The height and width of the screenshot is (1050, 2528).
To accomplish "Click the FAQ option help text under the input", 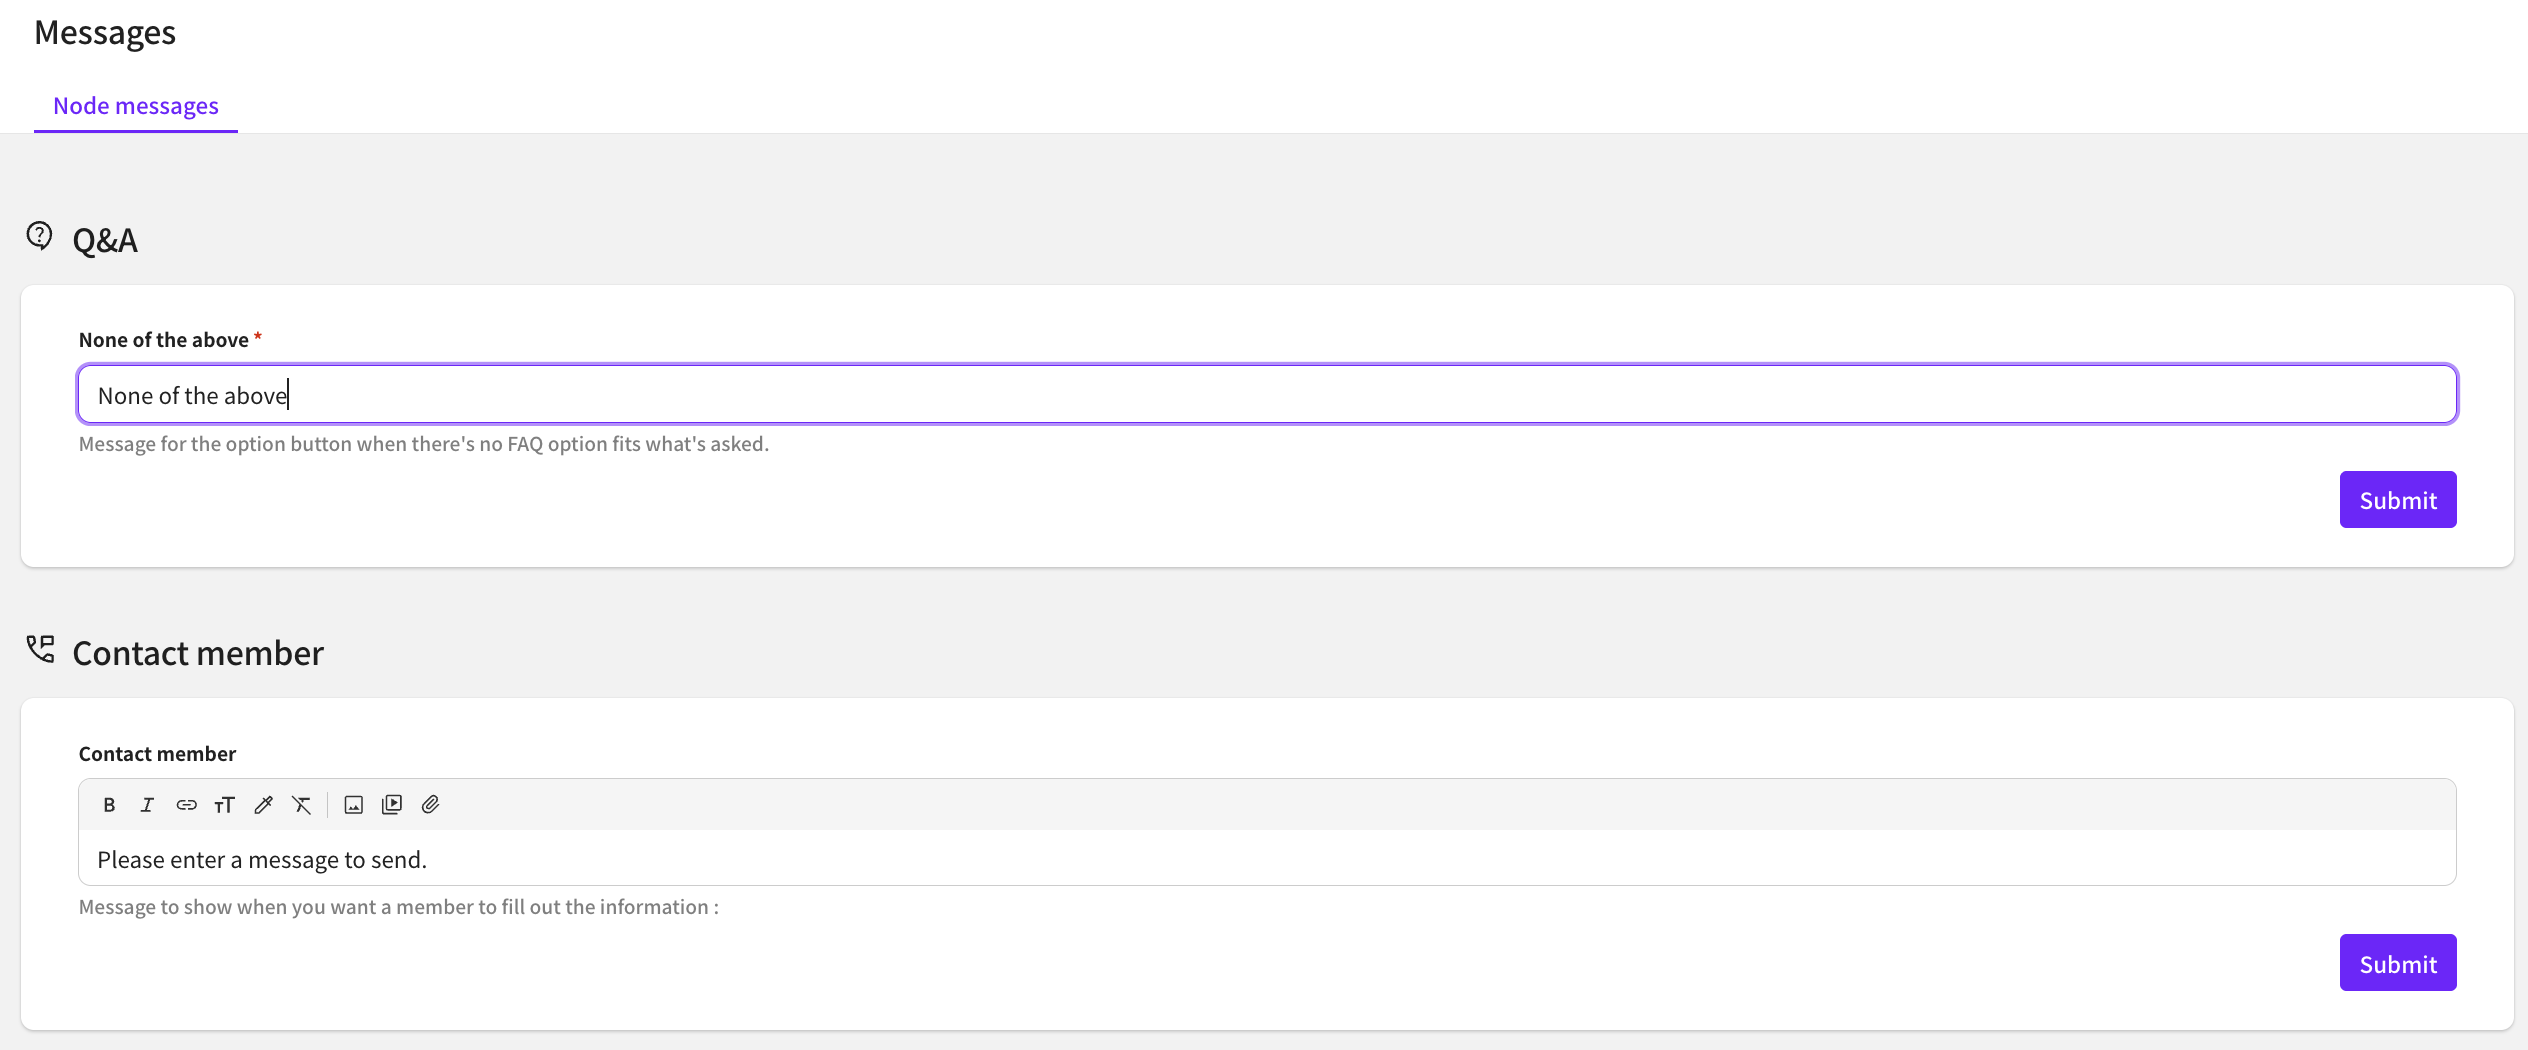I will click(424, 444).
